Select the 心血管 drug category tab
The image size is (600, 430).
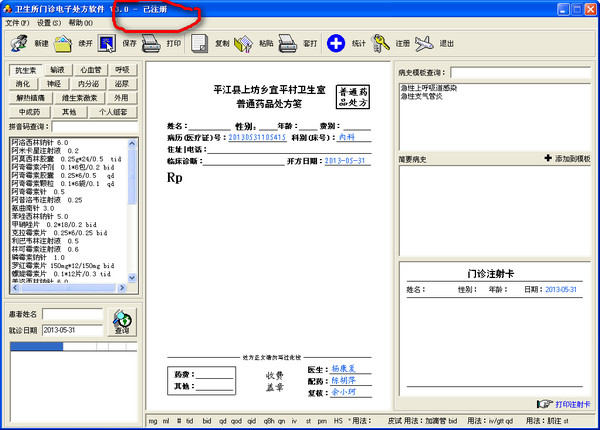tap(90, 71)
